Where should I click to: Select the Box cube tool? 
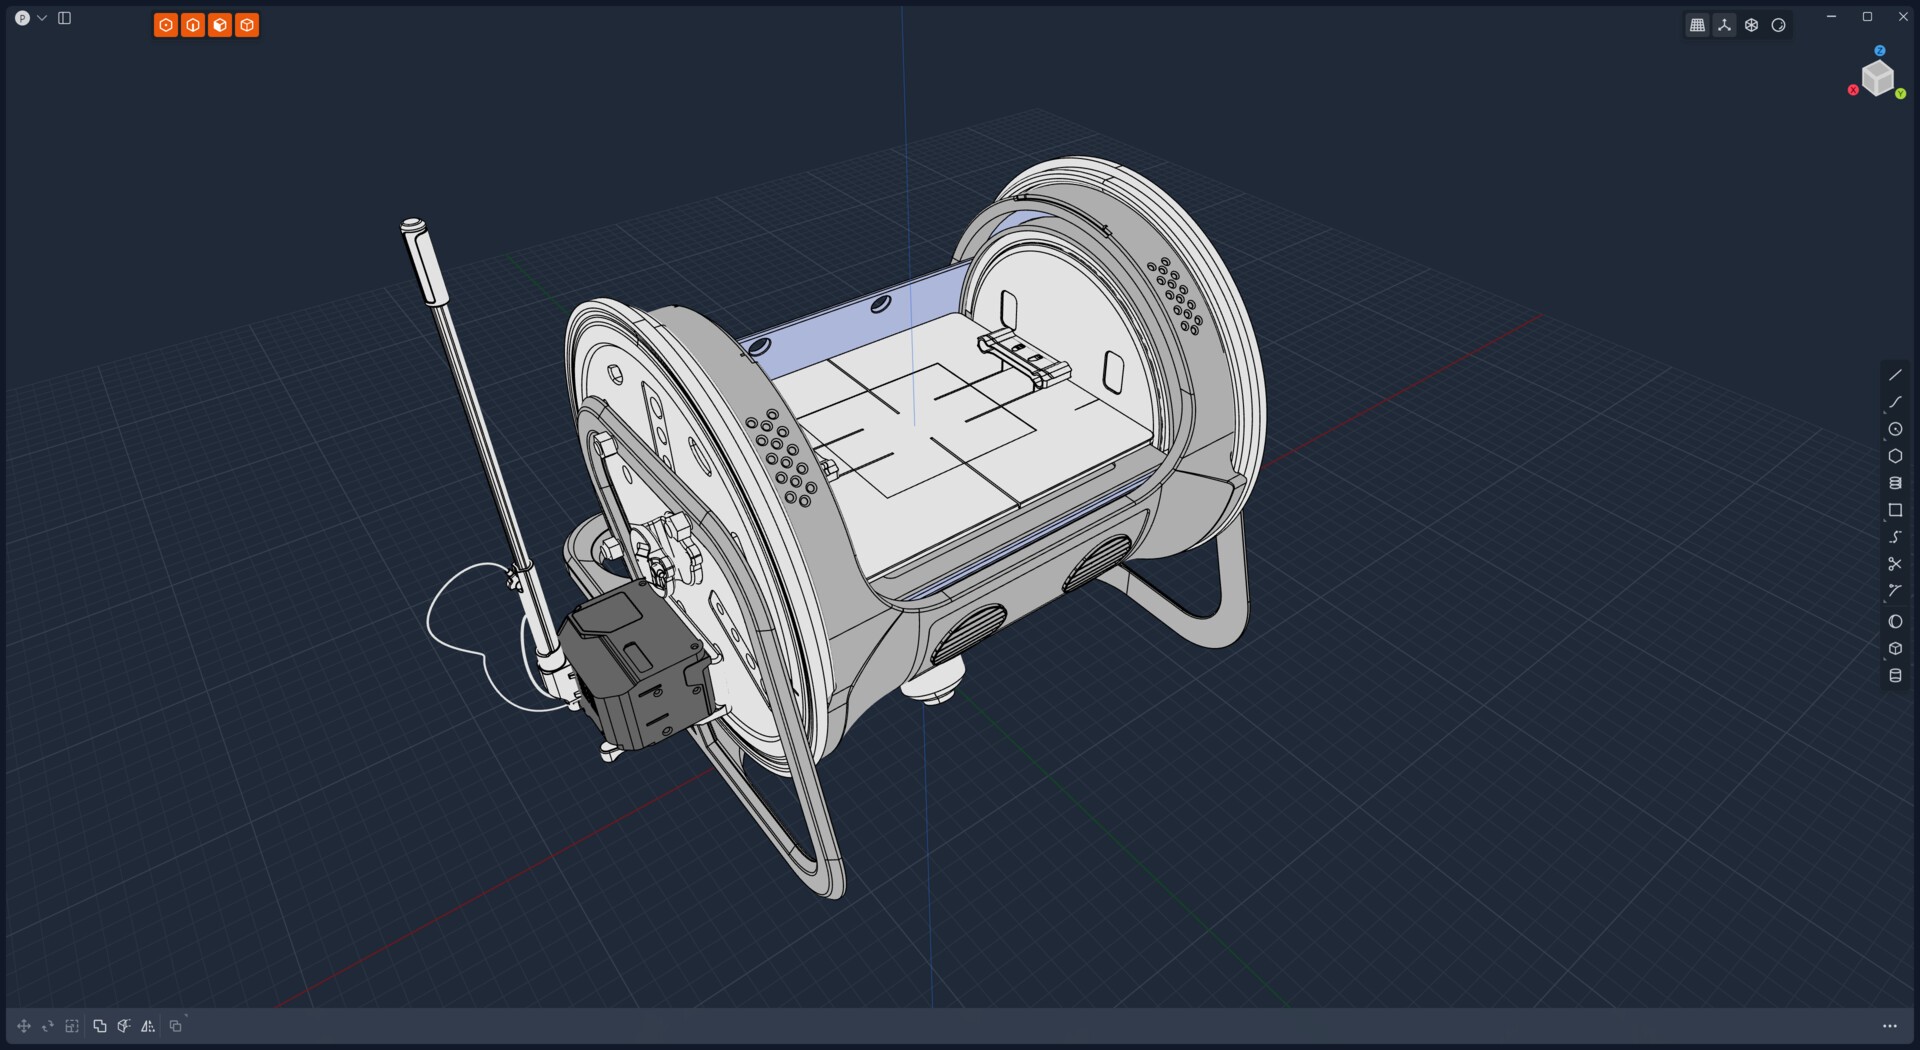click(1895, 649)
